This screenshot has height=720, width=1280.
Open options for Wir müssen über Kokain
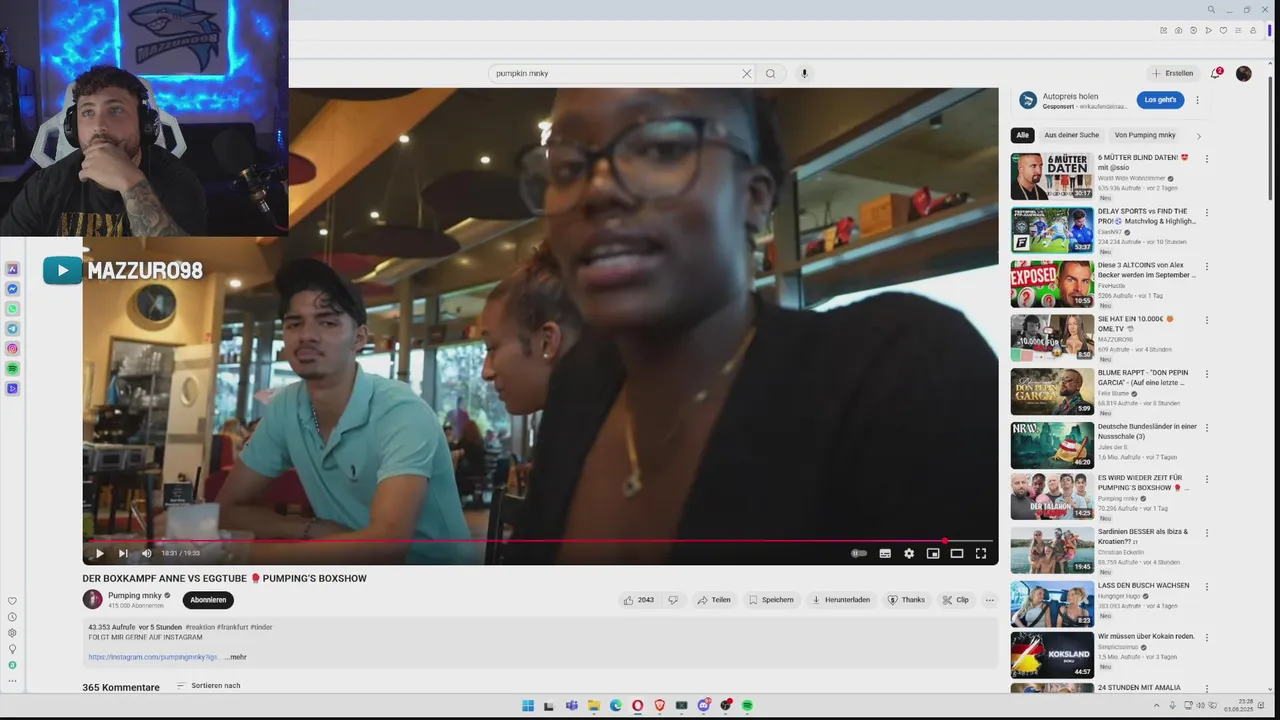click(x=1207, y=636)
